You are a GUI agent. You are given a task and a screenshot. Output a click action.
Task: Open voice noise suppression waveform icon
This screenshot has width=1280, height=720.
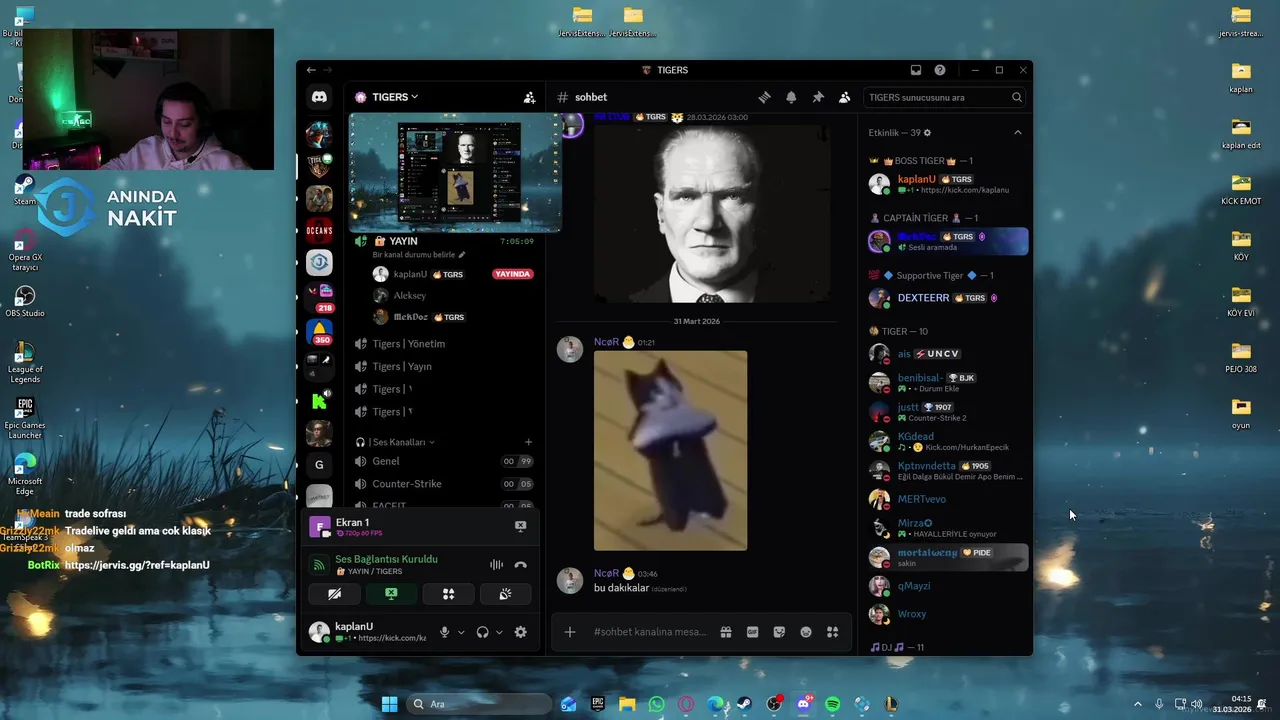tap(496, 565)
